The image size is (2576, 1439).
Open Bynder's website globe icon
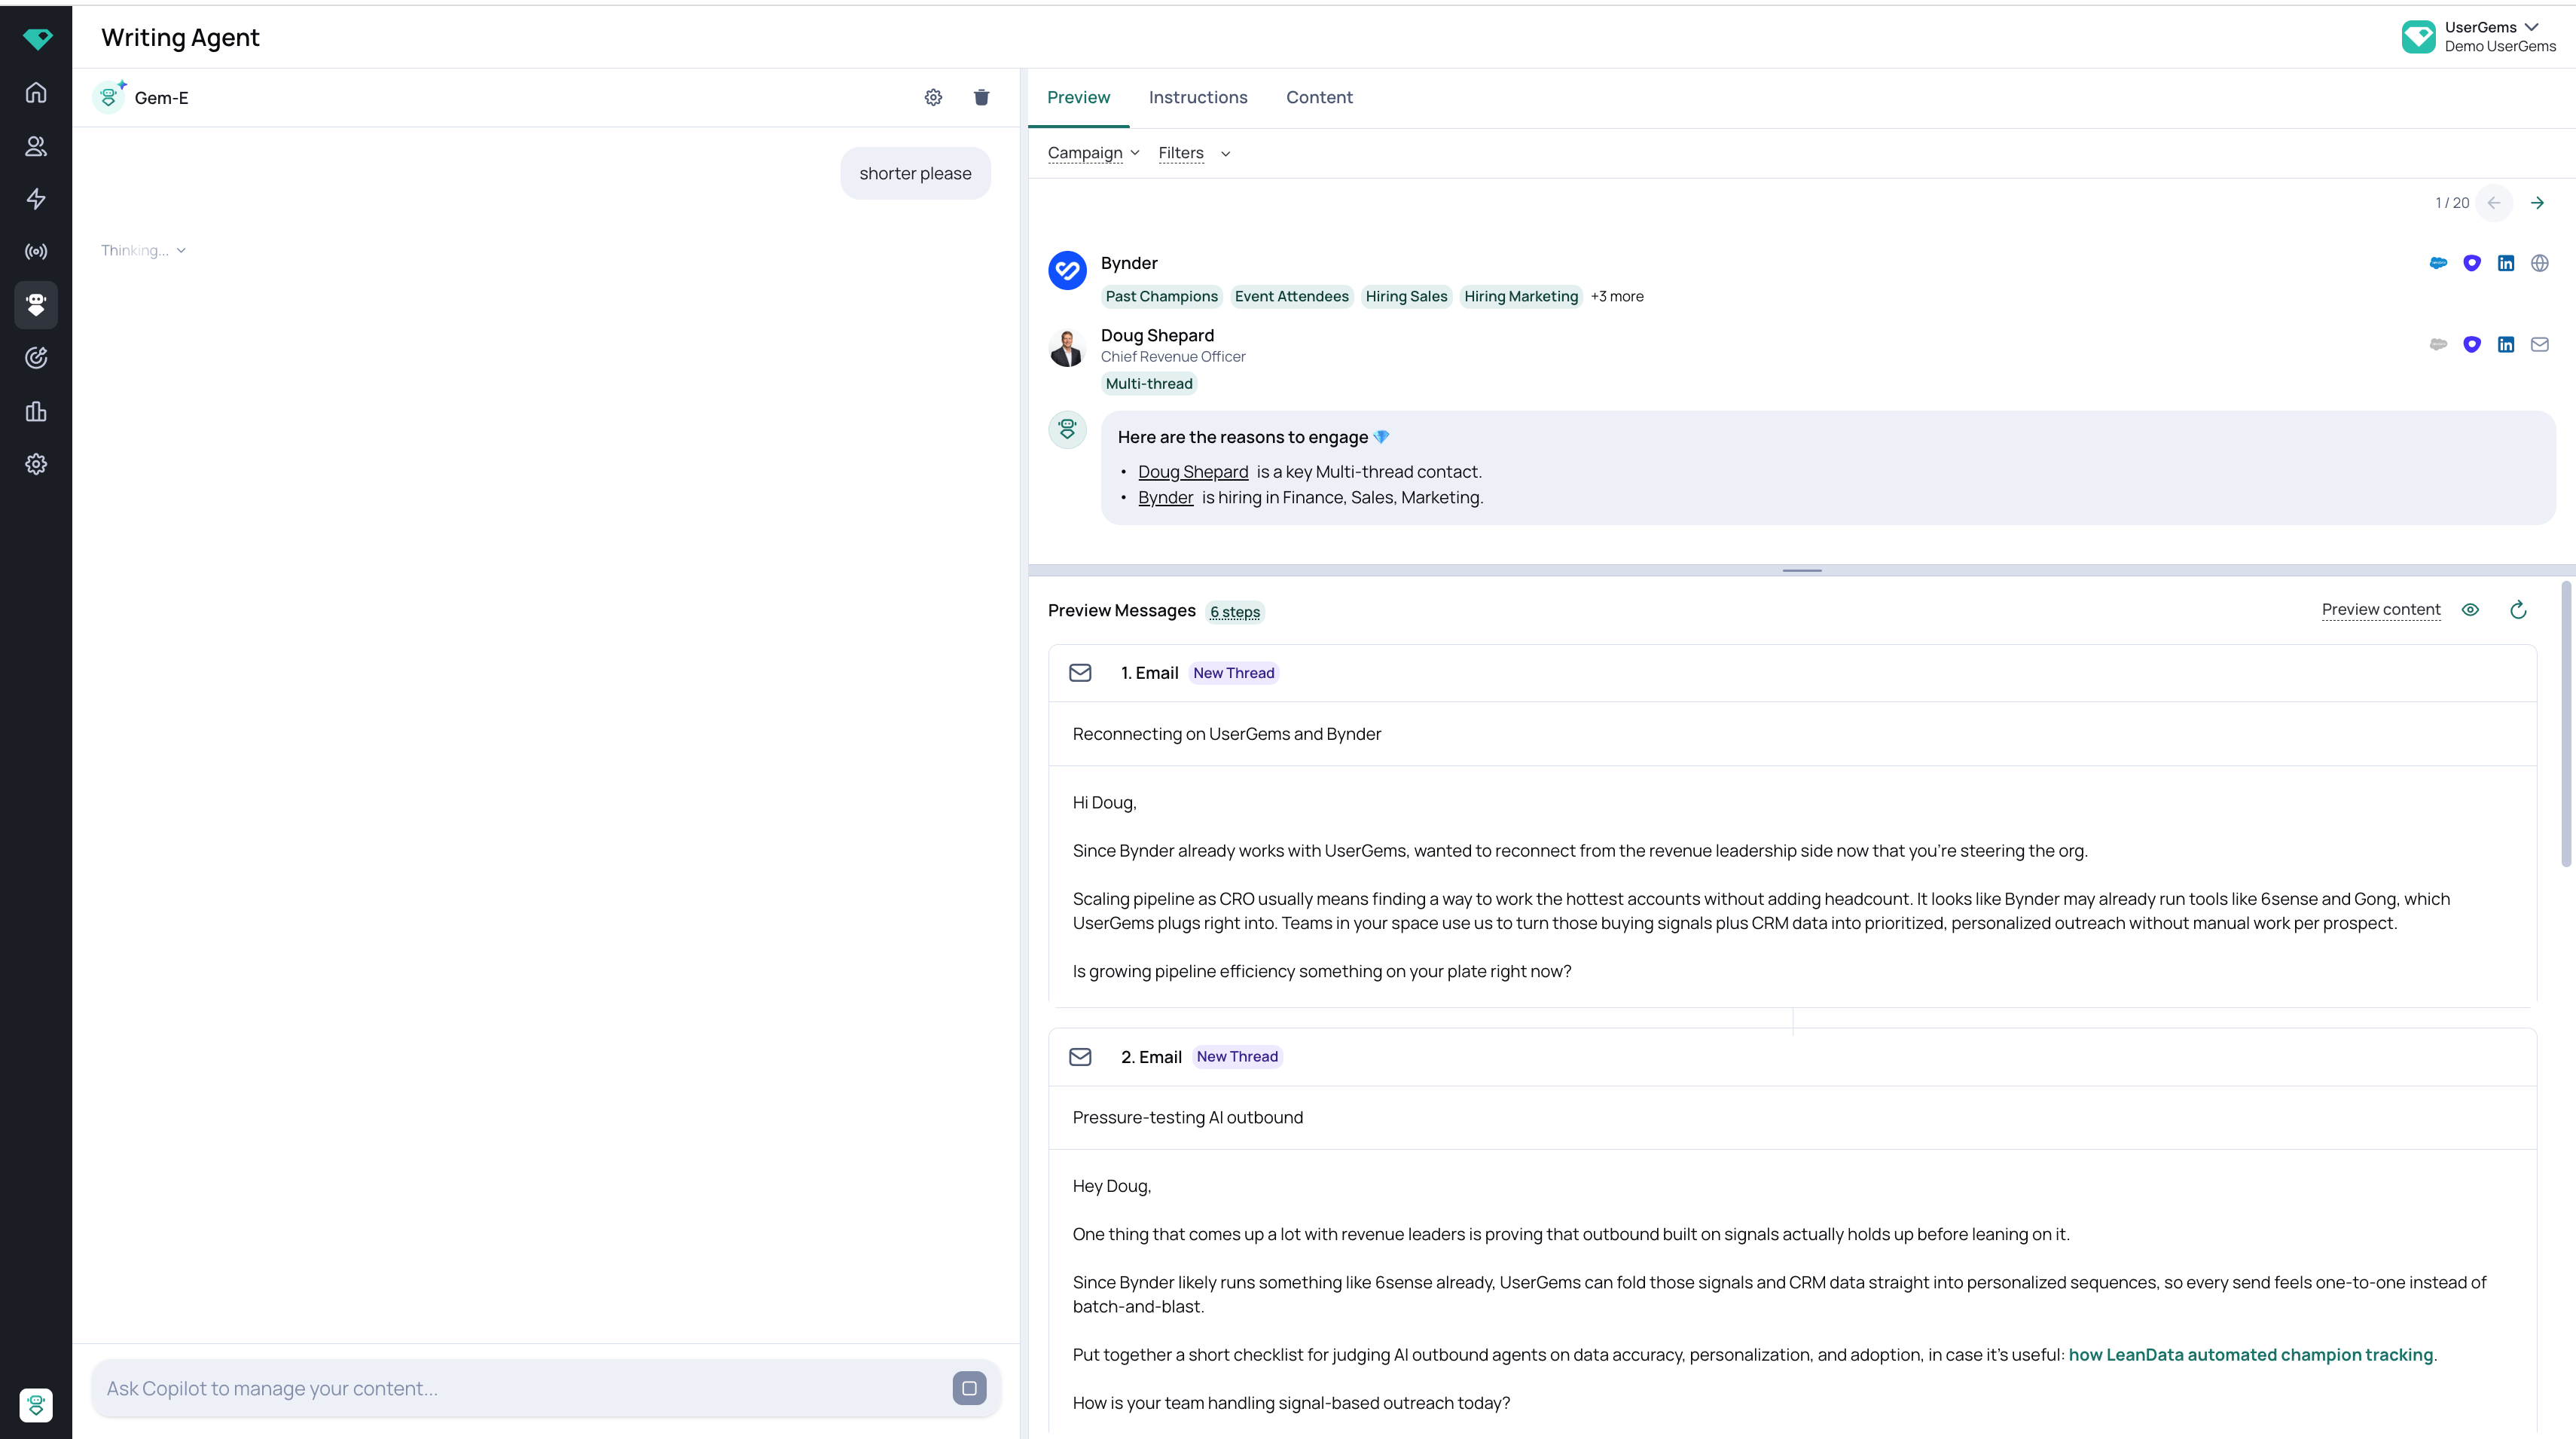click(2540, 263)
